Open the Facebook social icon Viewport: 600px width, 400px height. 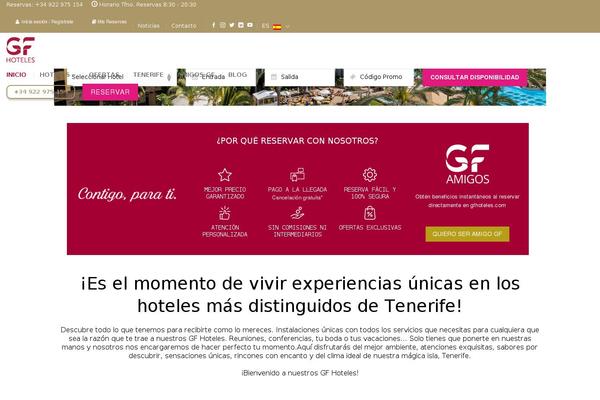coord(214,25)
